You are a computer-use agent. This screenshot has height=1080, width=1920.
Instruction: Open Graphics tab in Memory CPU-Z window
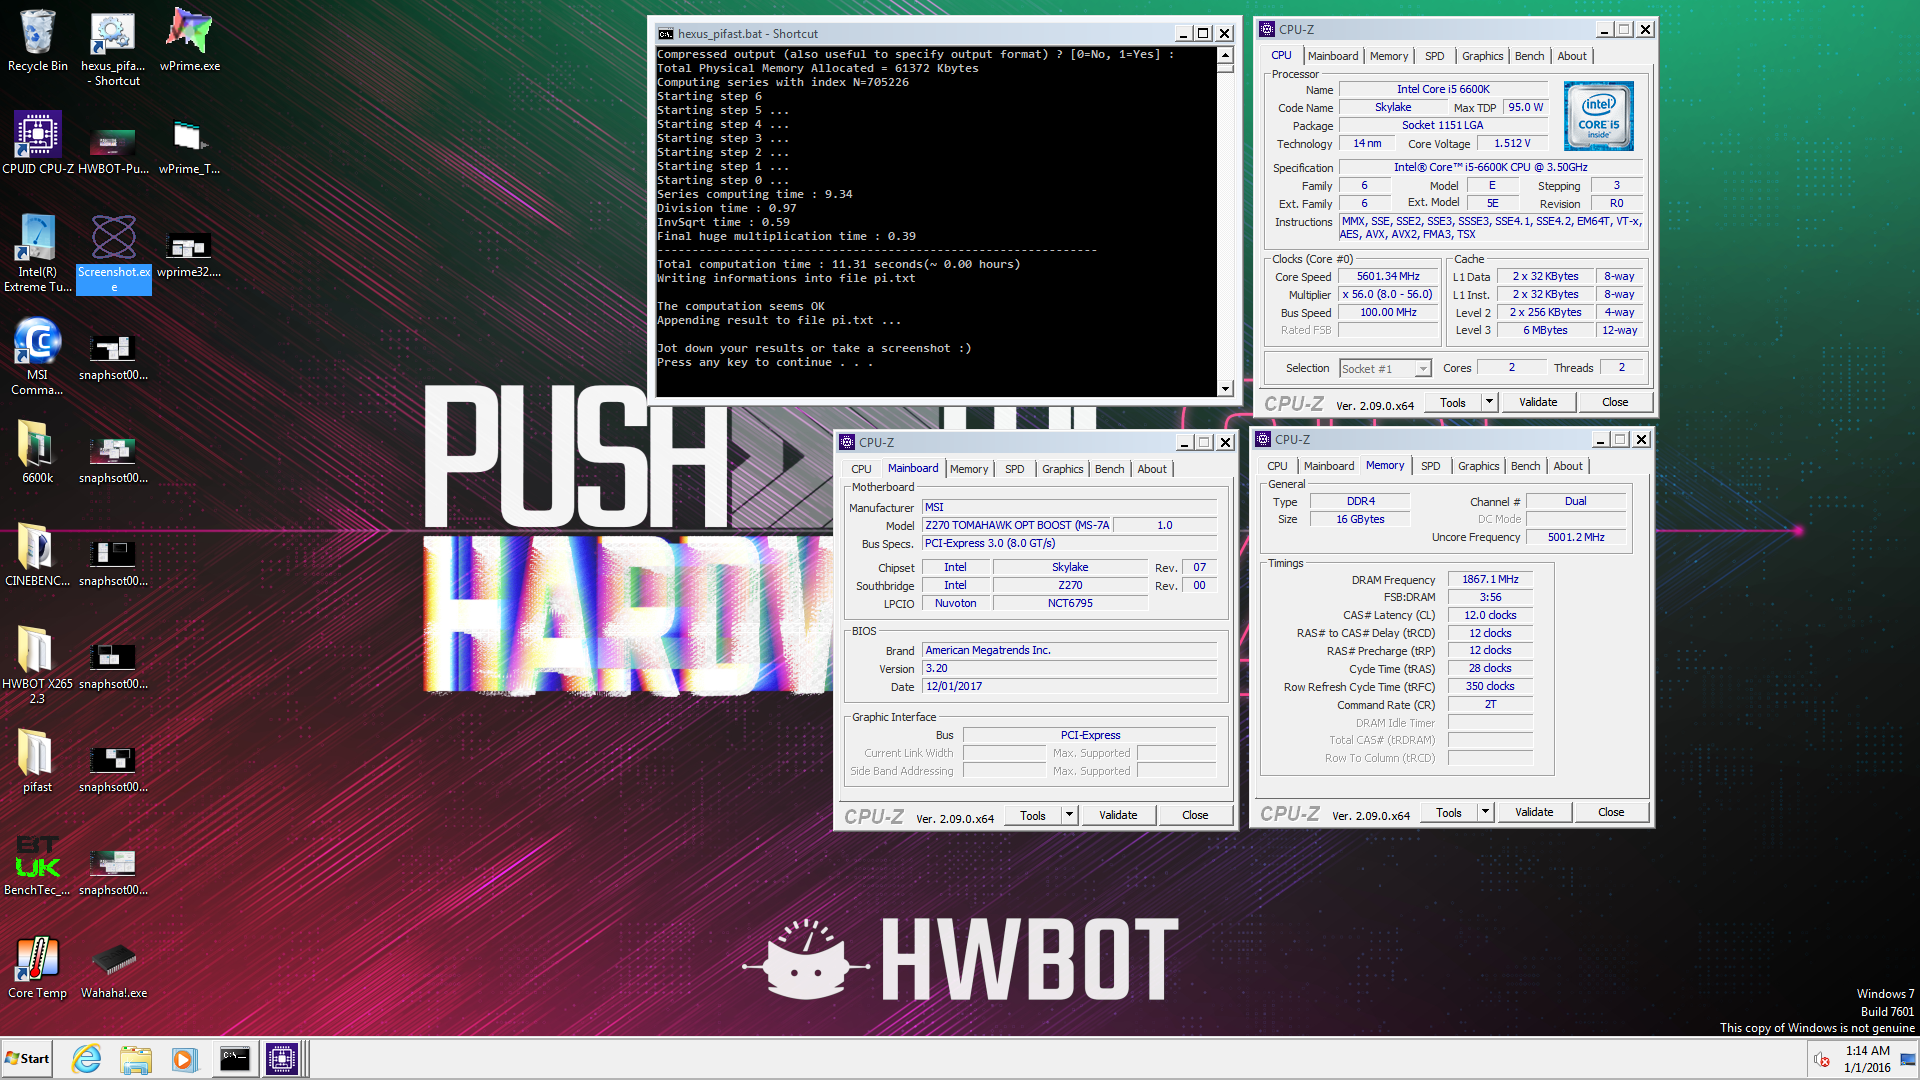[1478, 466]
